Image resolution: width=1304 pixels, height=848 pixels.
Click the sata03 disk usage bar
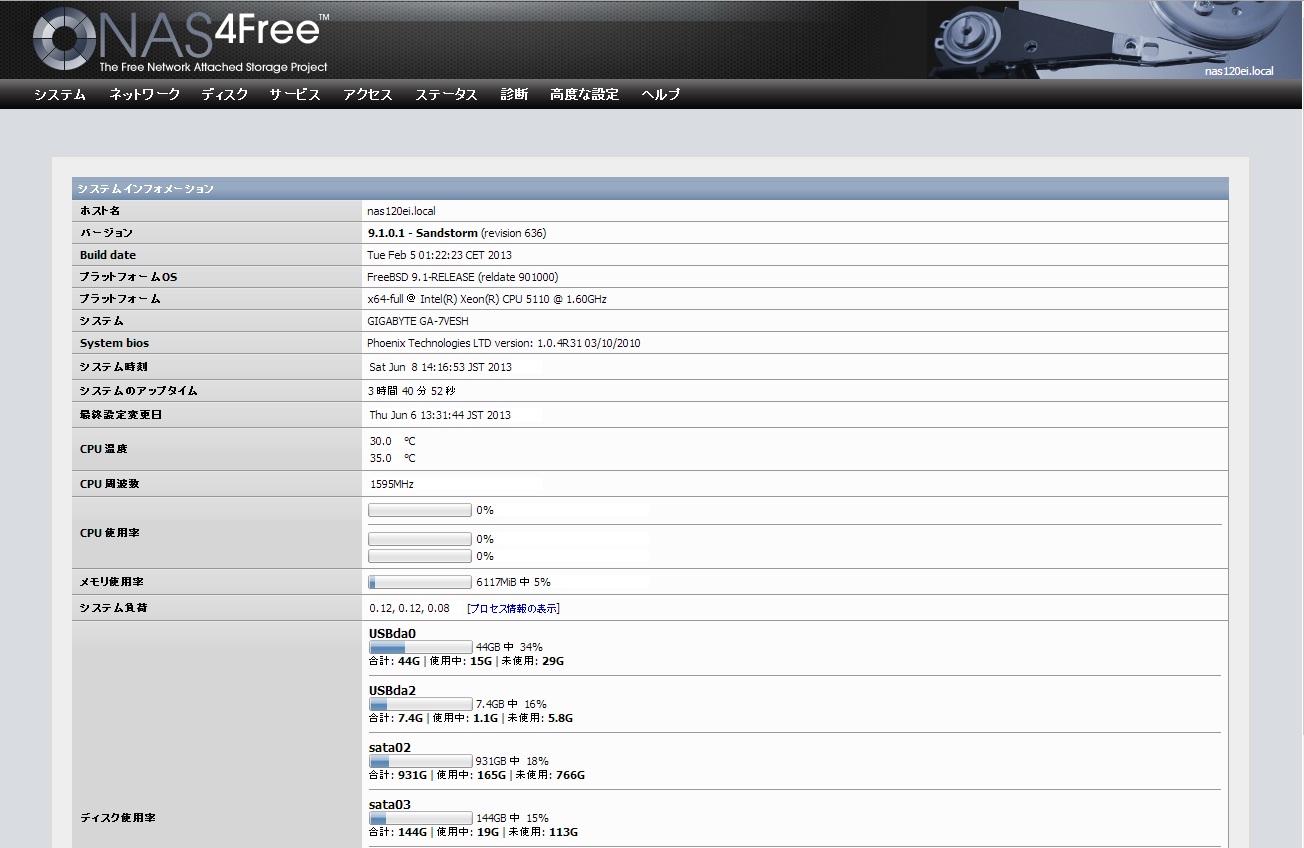tap(420, 818)
